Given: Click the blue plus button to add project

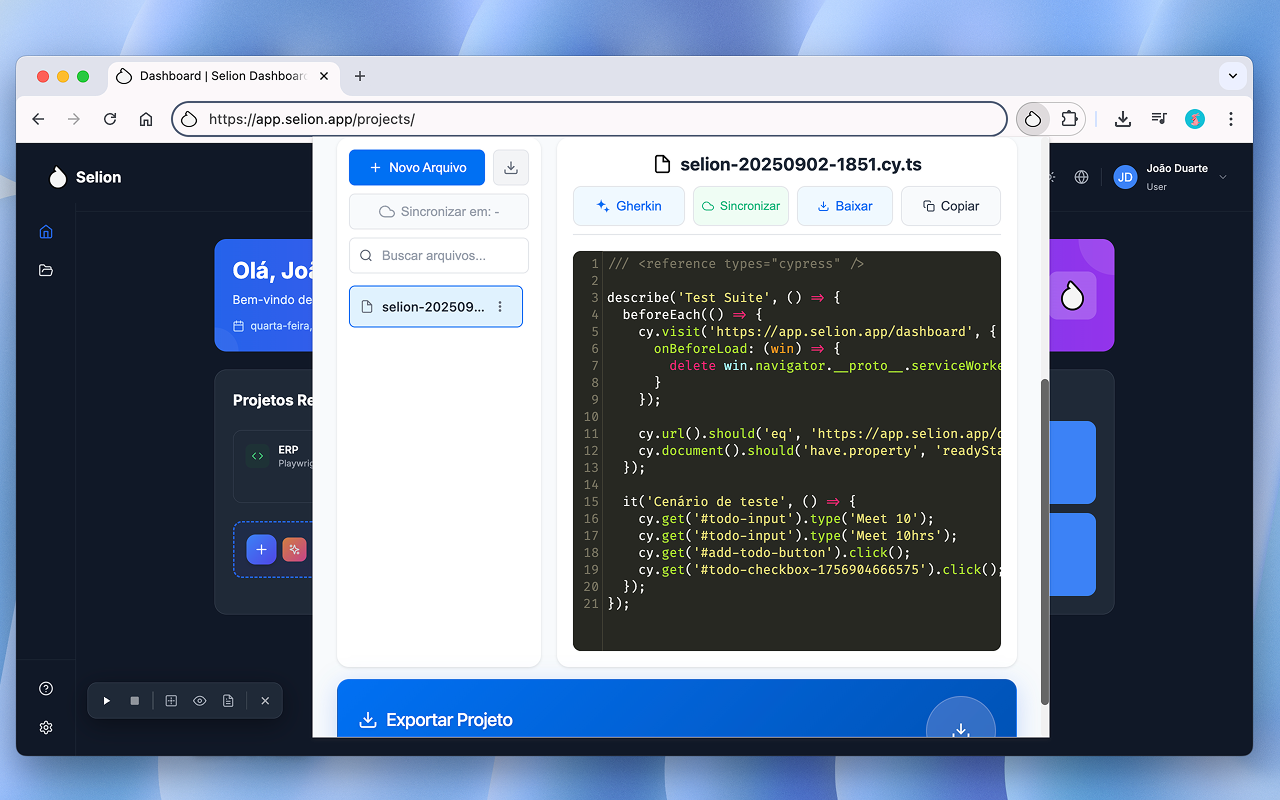Looking at the screenshot, I should click(261, 550).
